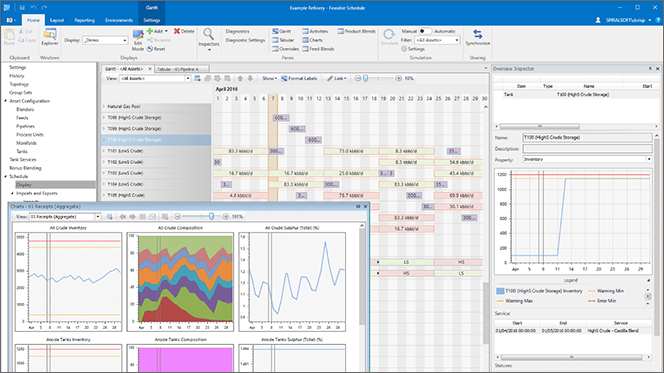Select Topology in the navigation tree

[19, 84]
